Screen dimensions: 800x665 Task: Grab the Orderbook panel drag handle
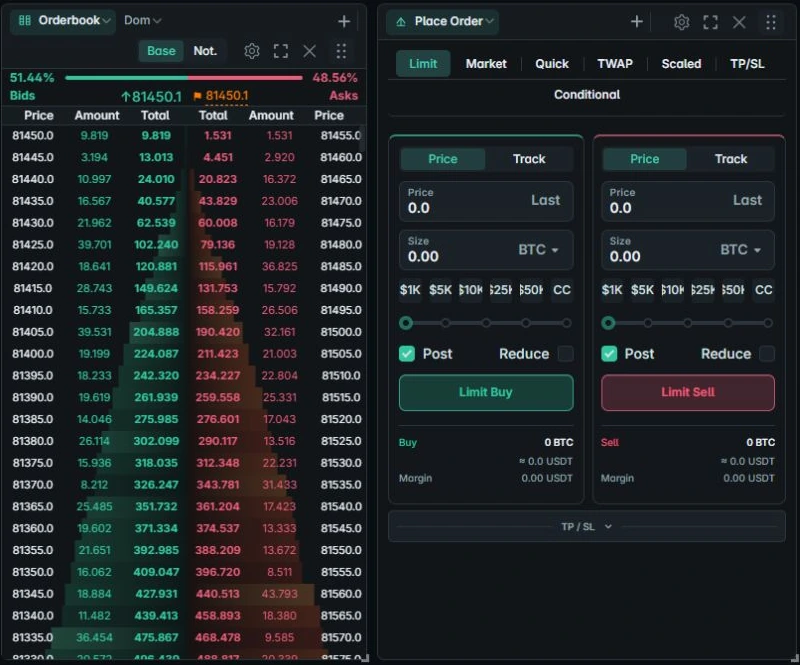[x=341, y=51]
